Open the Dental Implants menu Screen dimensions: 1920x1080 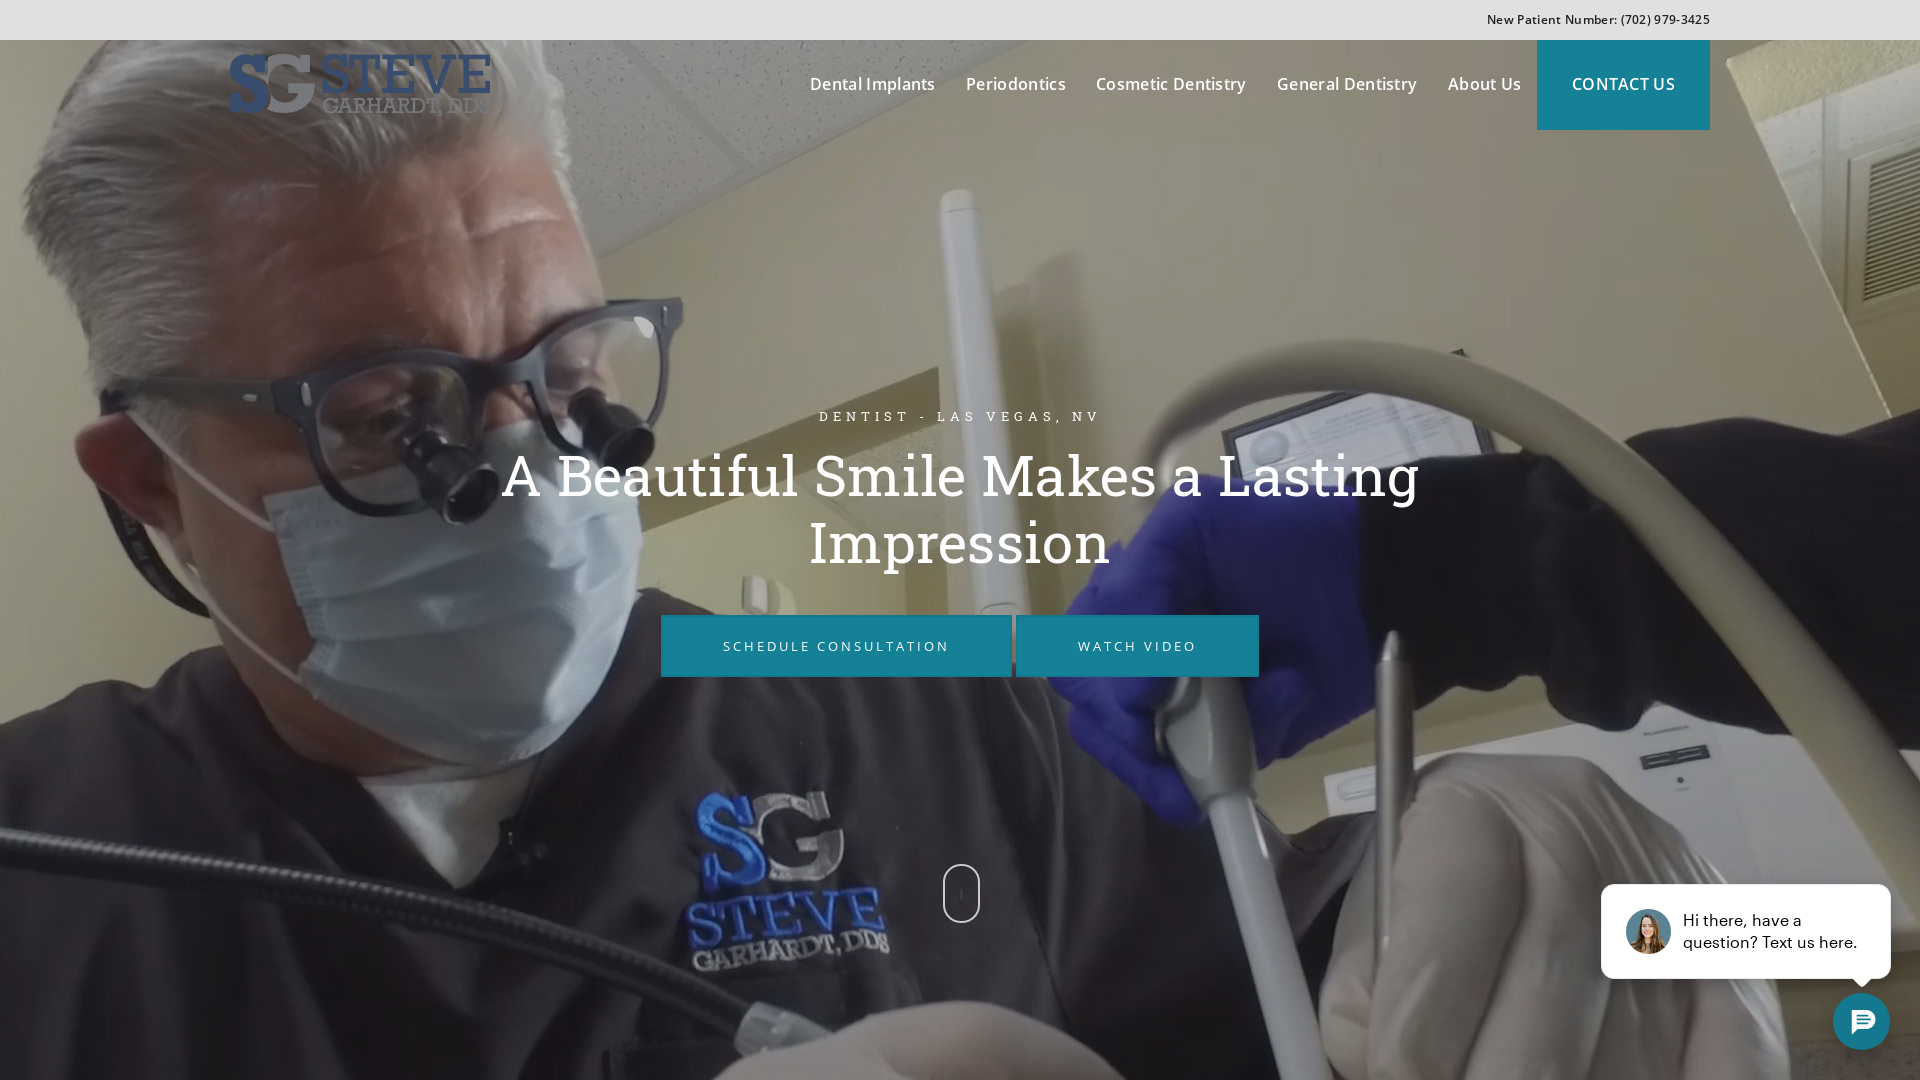pos(872,84)
